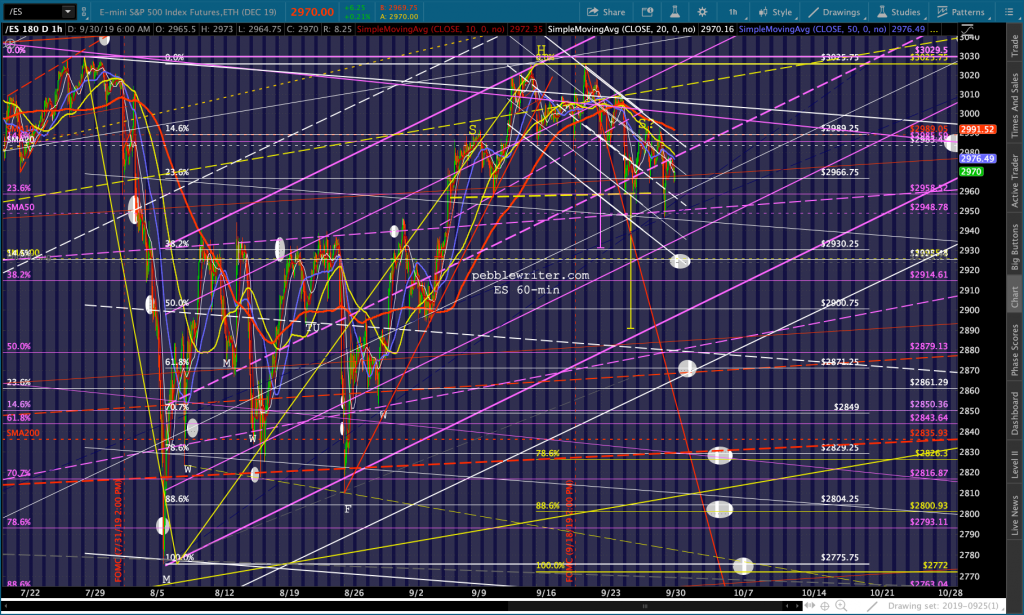Image resolution: width=1024 pixels, height=615 pixels.
Task: Click the Times And Sales sidebar tab
Action: tap(1015, 106)
